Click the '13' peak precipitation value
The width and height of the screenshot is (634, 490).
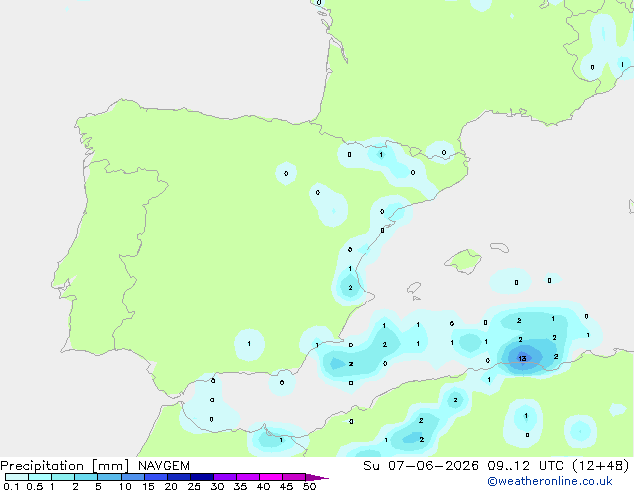tap(522, 358)
